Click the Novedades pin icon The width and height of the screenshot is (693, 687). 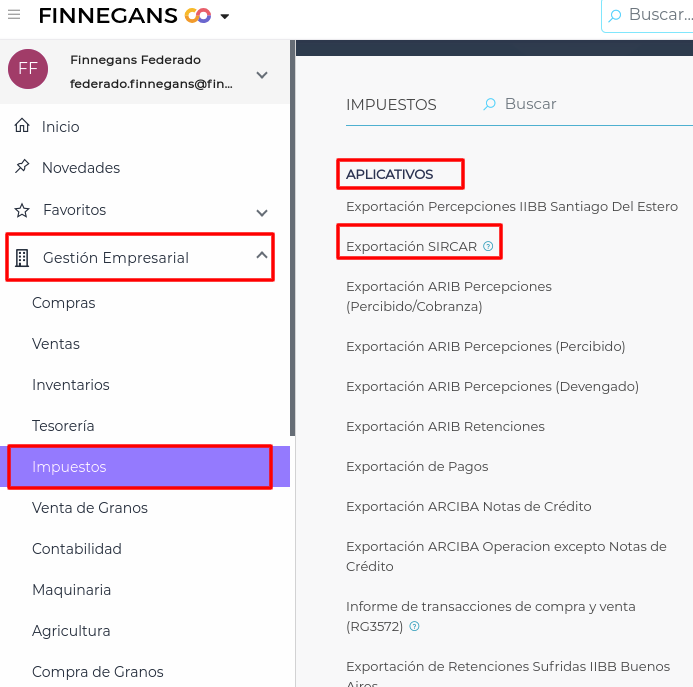(x=22, y=167)
